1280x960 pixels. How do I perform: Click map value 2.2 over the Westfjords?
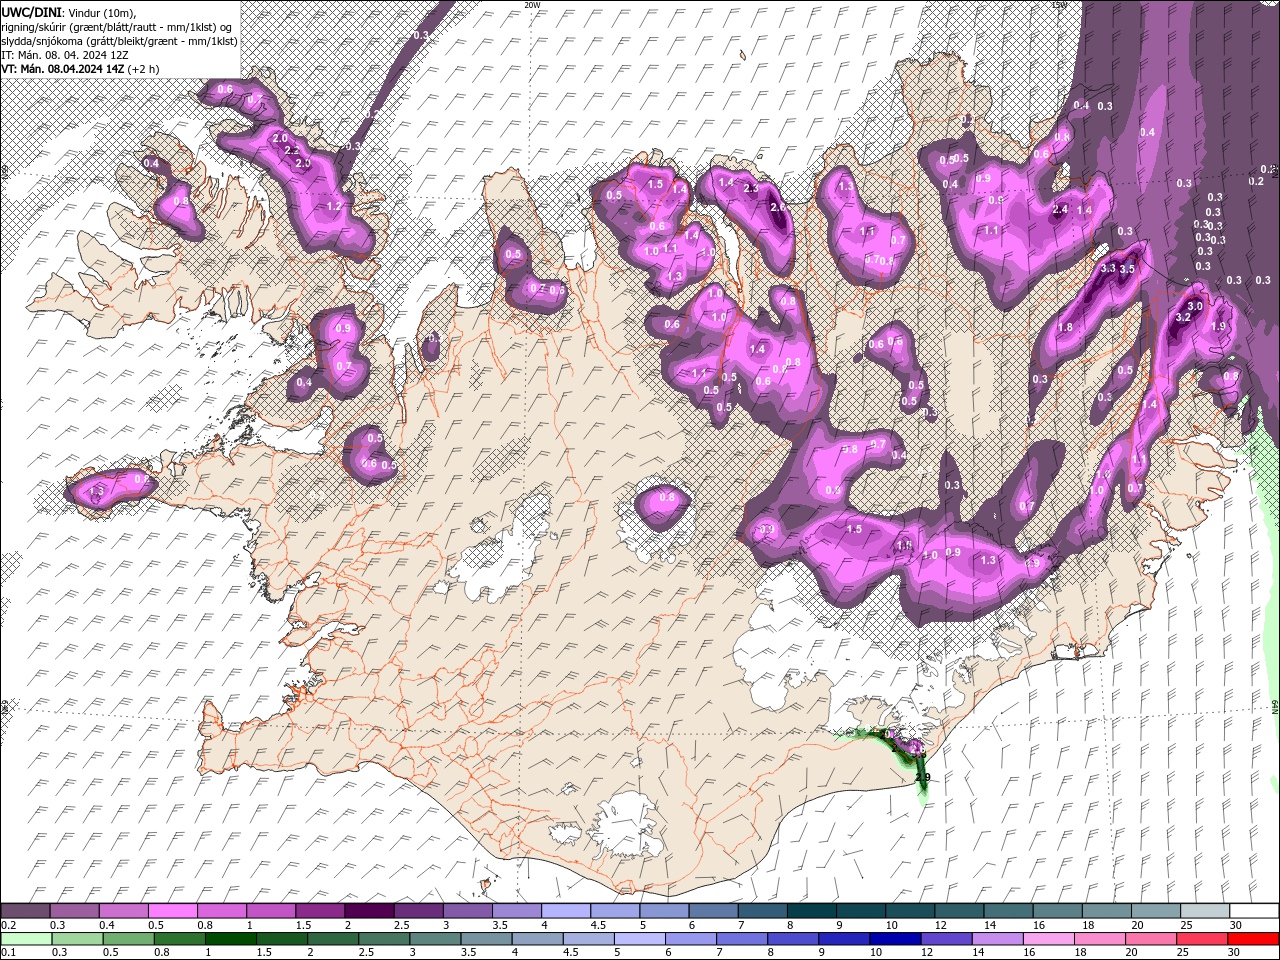[292, 151]
